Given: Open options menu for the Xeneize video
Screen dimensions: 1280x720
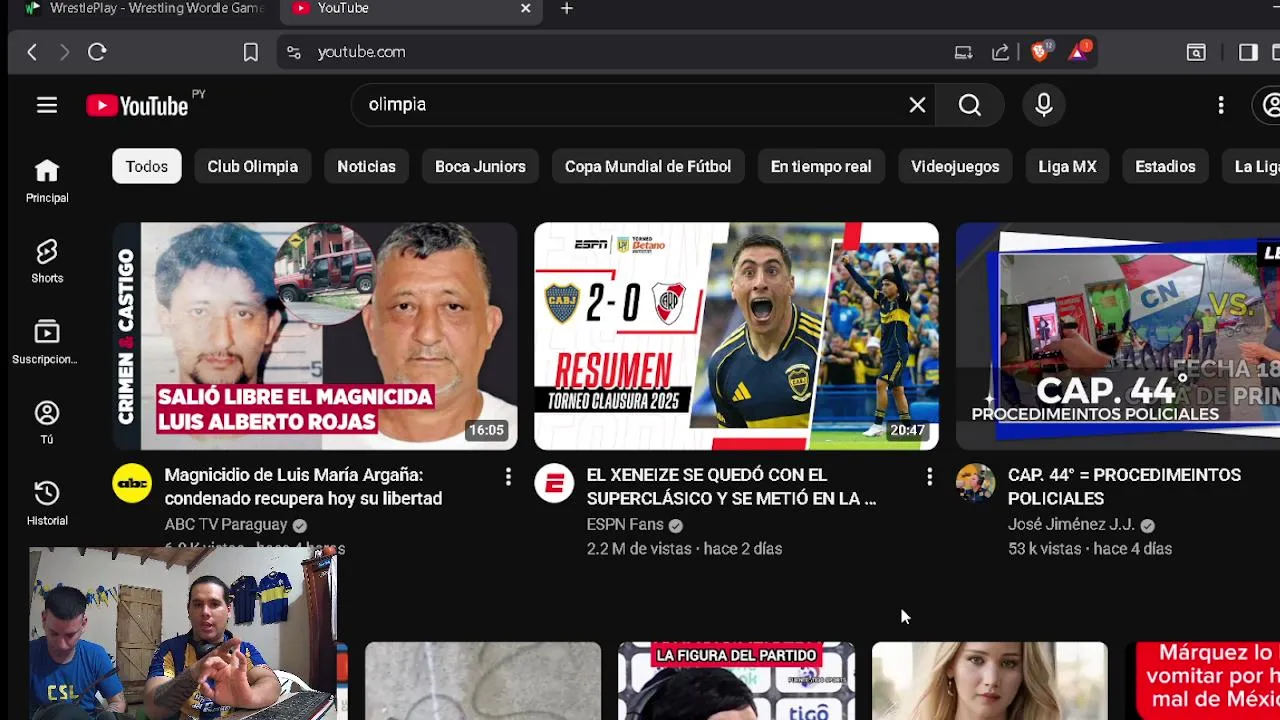Looking at the screenshot, I should coord(929,477).
